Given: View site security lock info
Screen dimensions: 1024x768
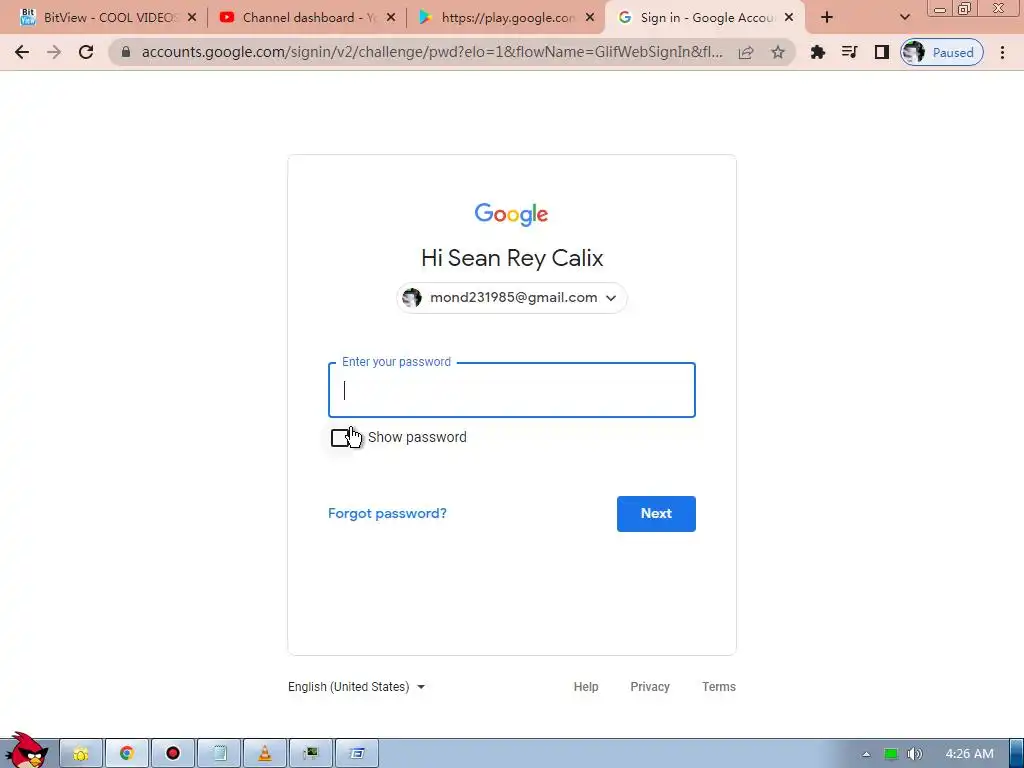Looking at the screenshot, I should tap(126, 52).
